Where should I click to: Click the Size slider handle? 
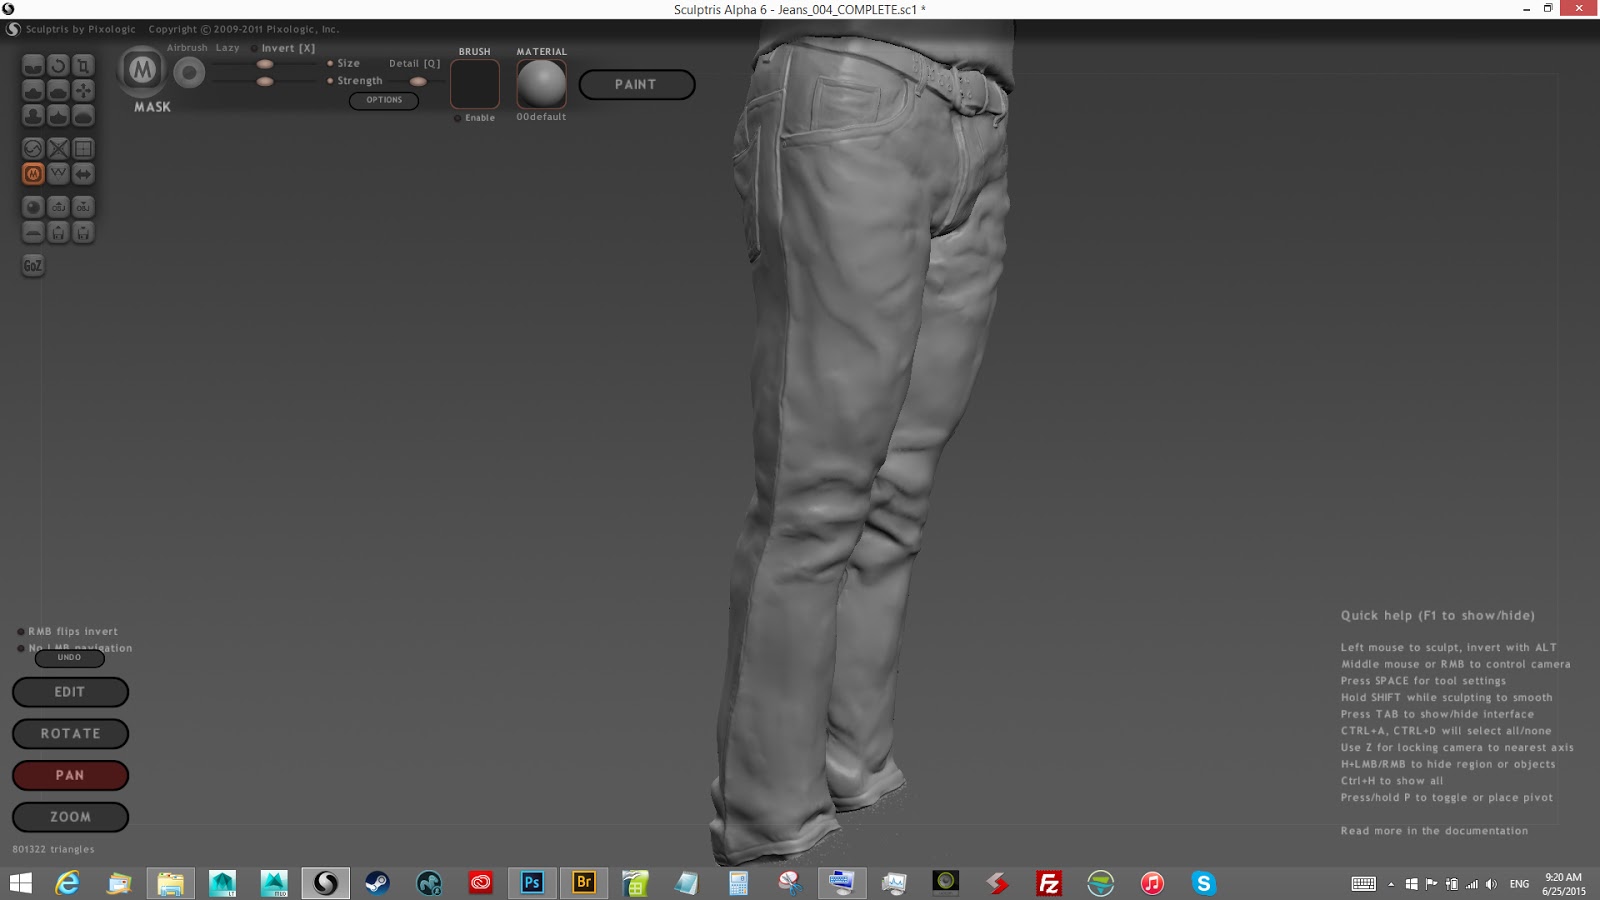point(265,64)
